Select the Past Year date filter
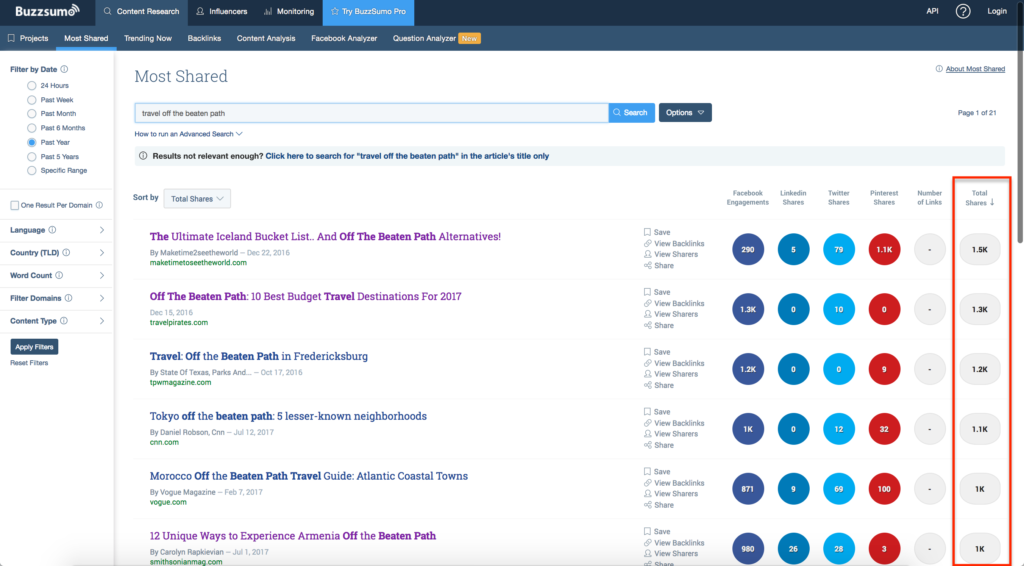This screenshot has height=566, width=1024. click(x=31, y=142)
